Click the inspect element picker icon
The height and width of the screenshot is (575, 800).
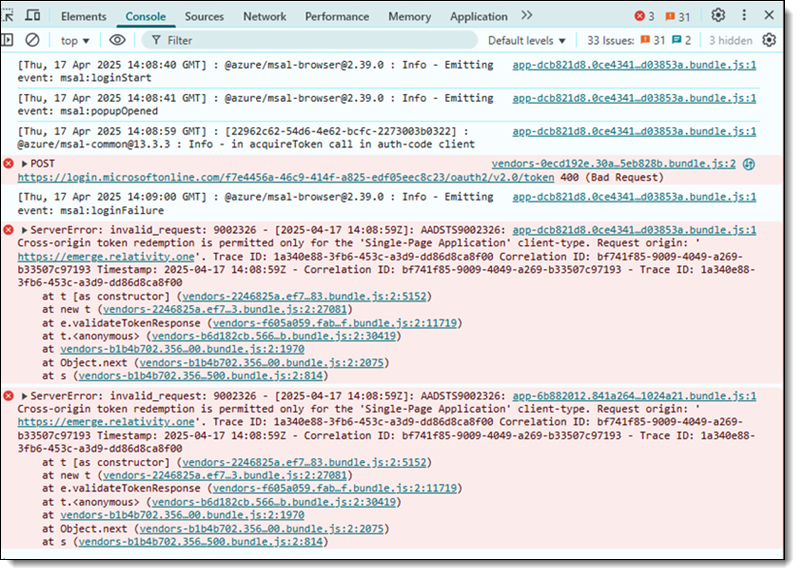[7, 16]
